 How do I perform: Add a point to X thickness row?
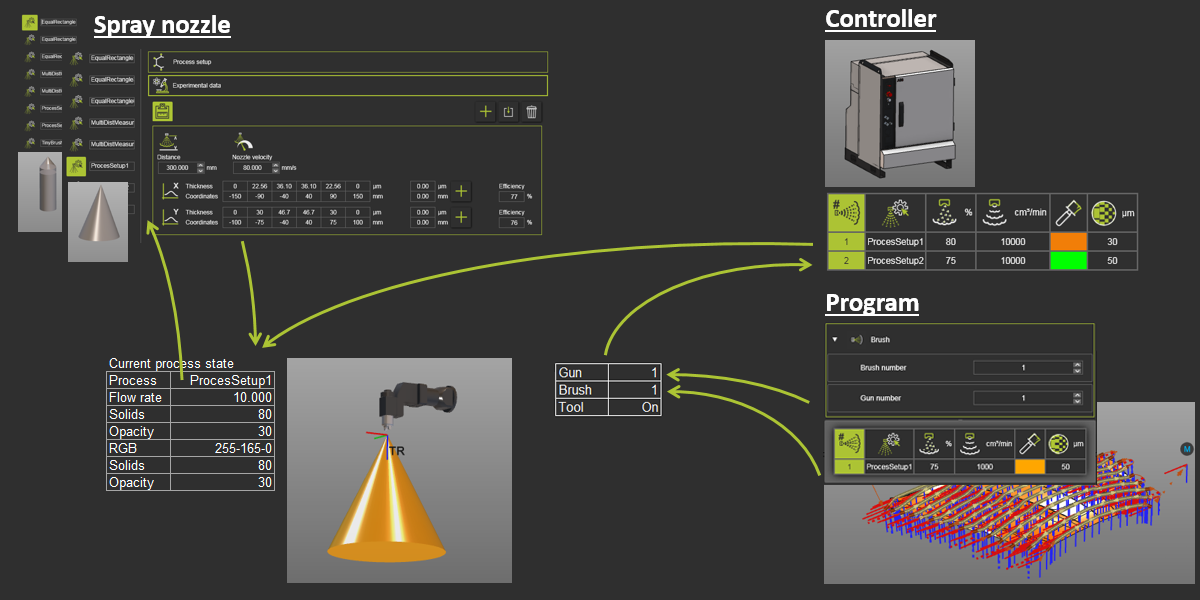pos(461,191)
